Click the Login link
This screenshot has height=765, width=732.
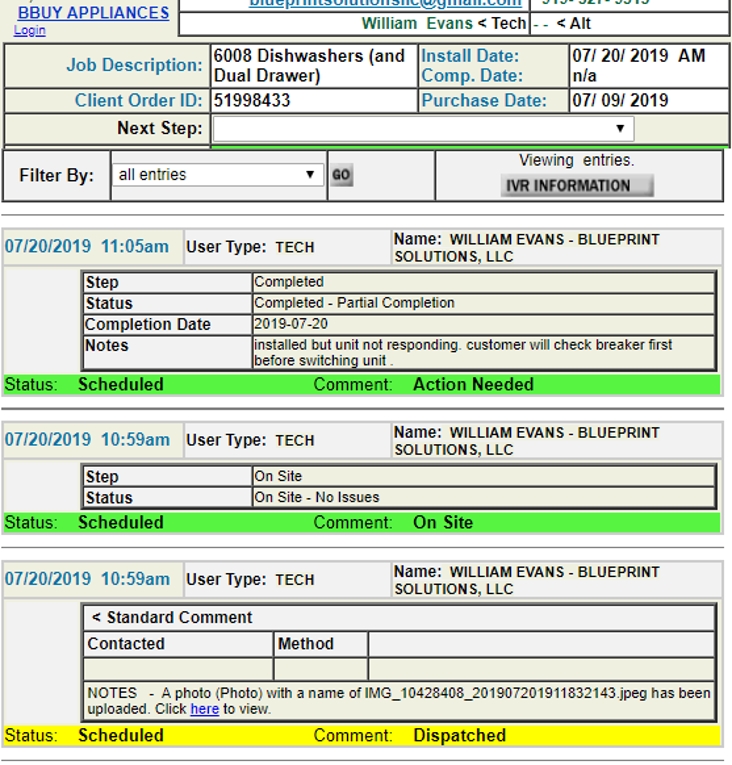pos(29,31)
